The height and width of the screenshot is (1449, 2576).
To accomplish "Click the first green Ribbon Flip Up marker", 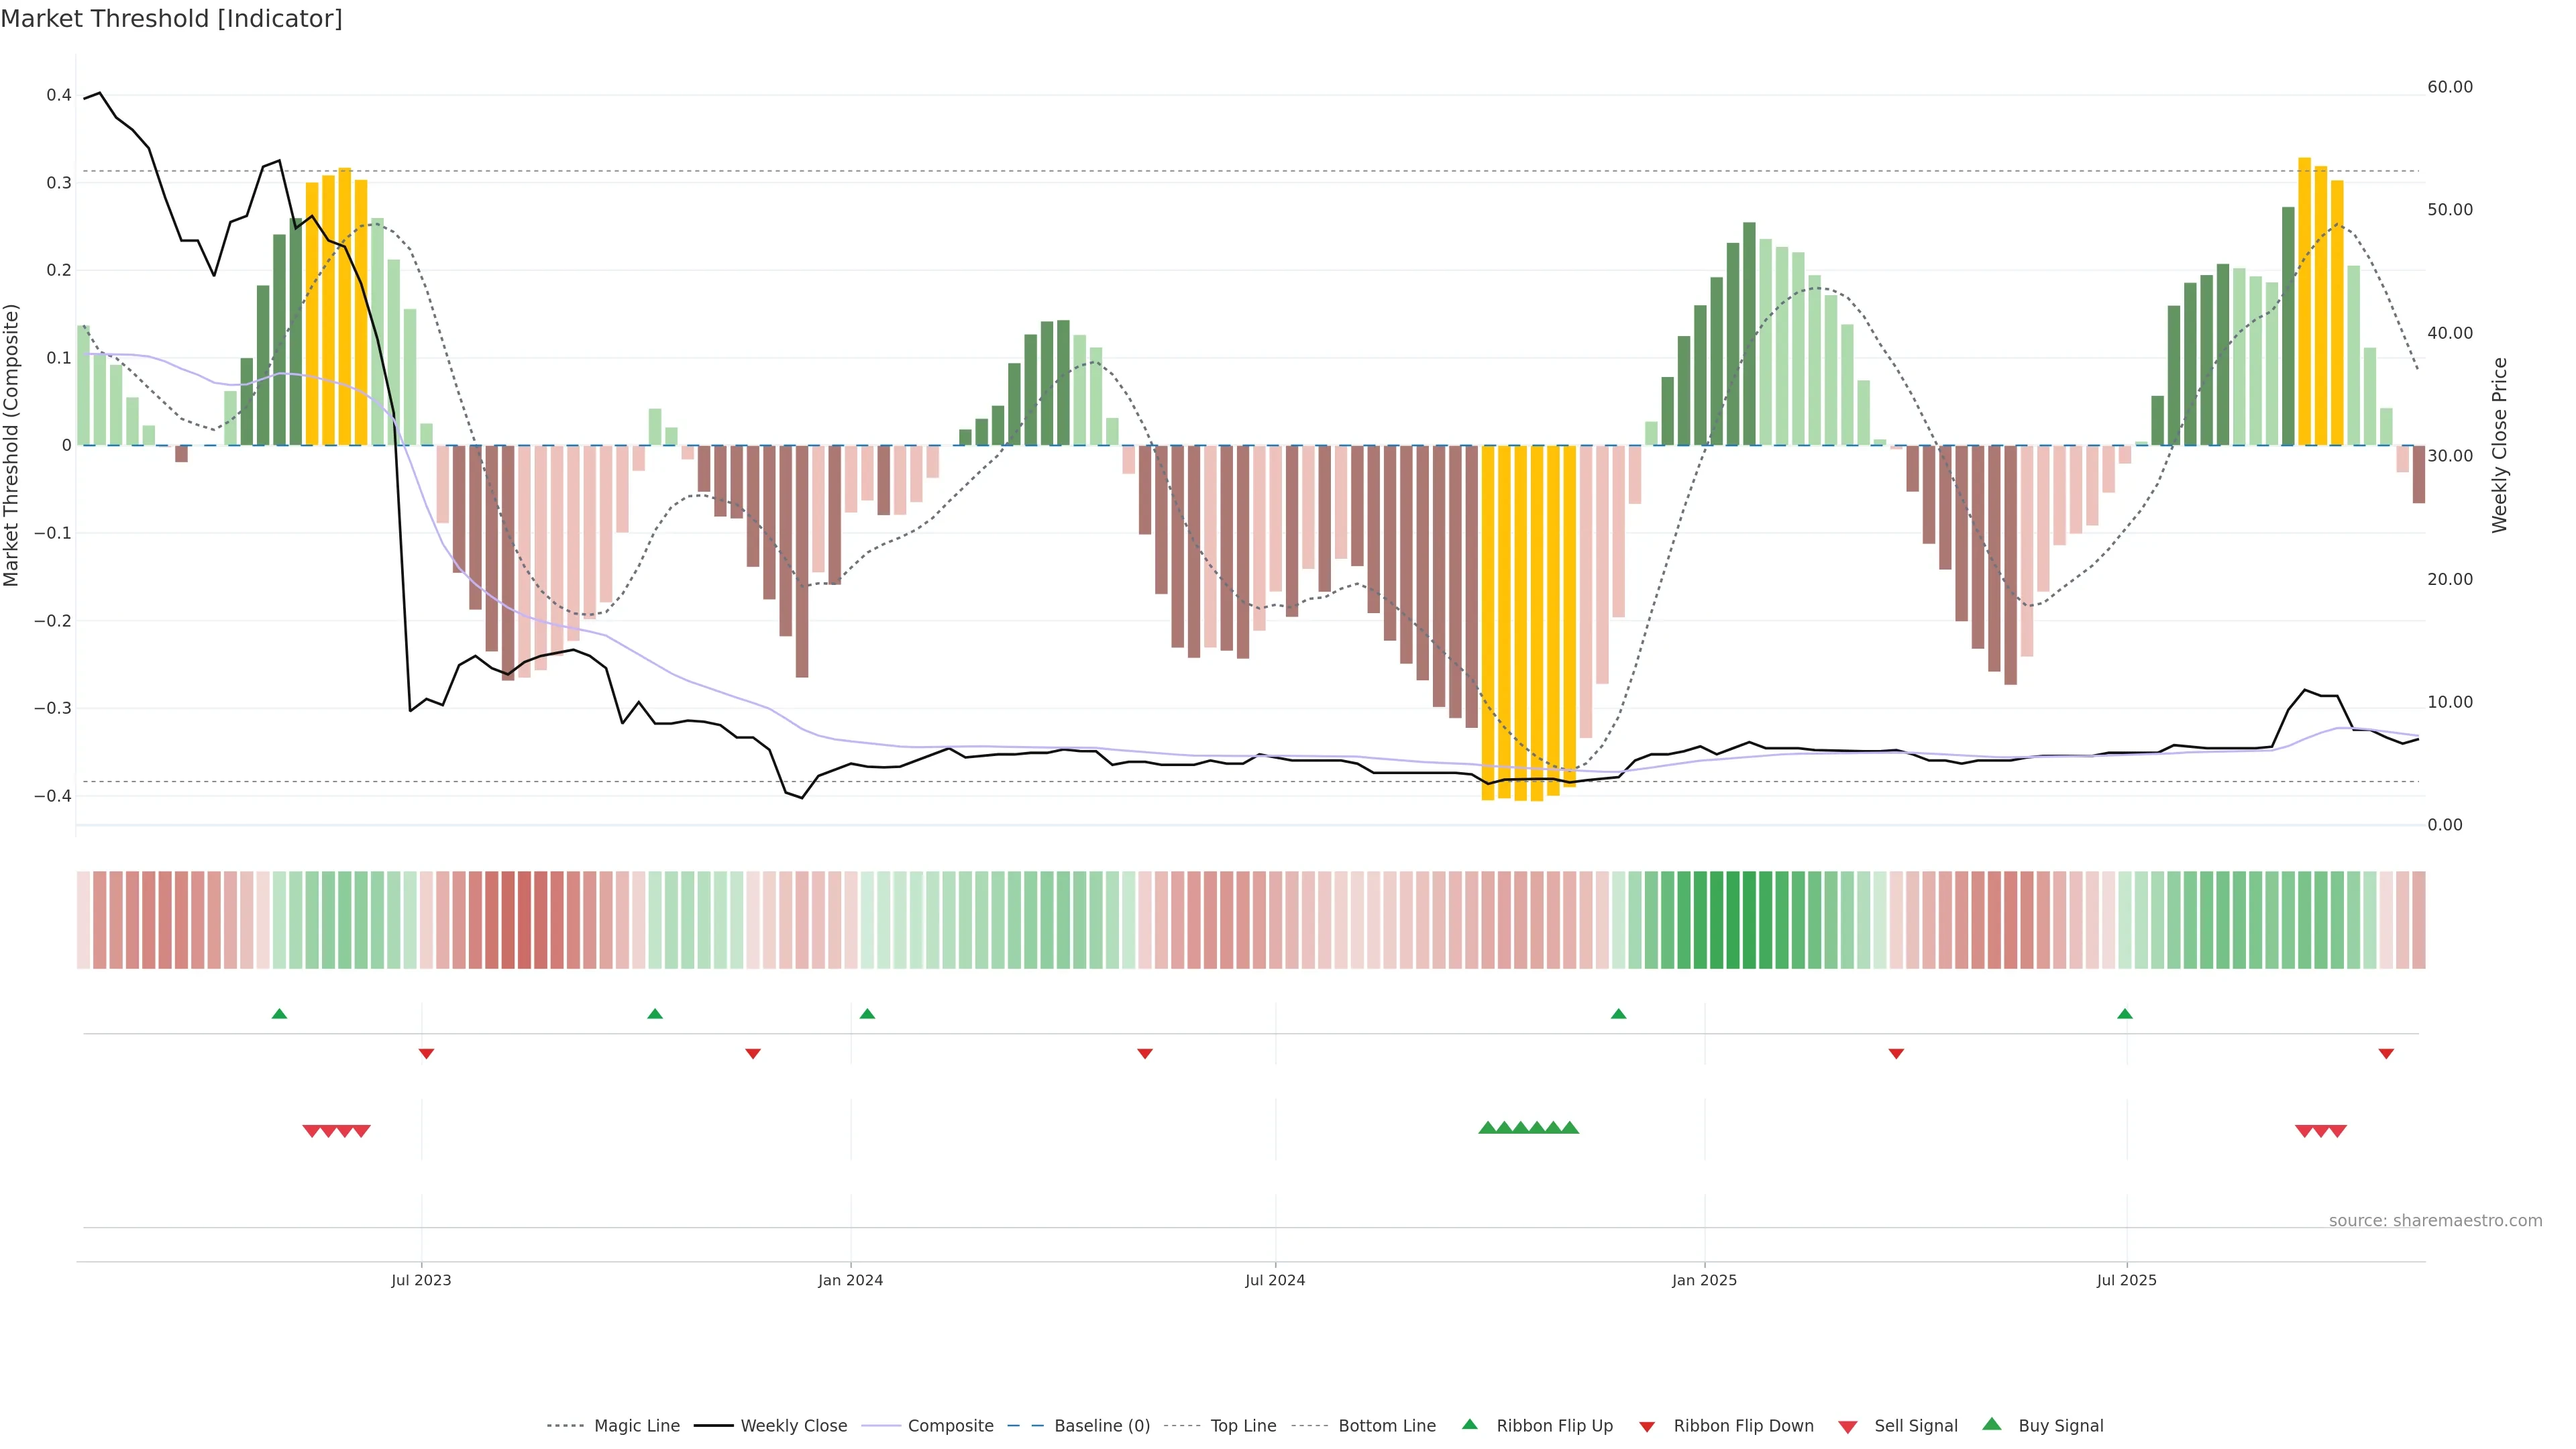I will [279, 1014].
